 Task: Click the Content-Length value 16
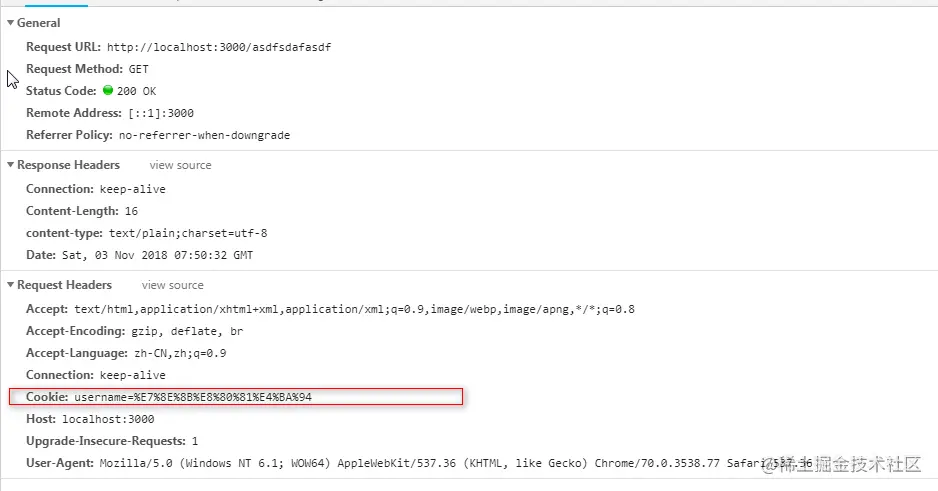(x=132, y=211)
